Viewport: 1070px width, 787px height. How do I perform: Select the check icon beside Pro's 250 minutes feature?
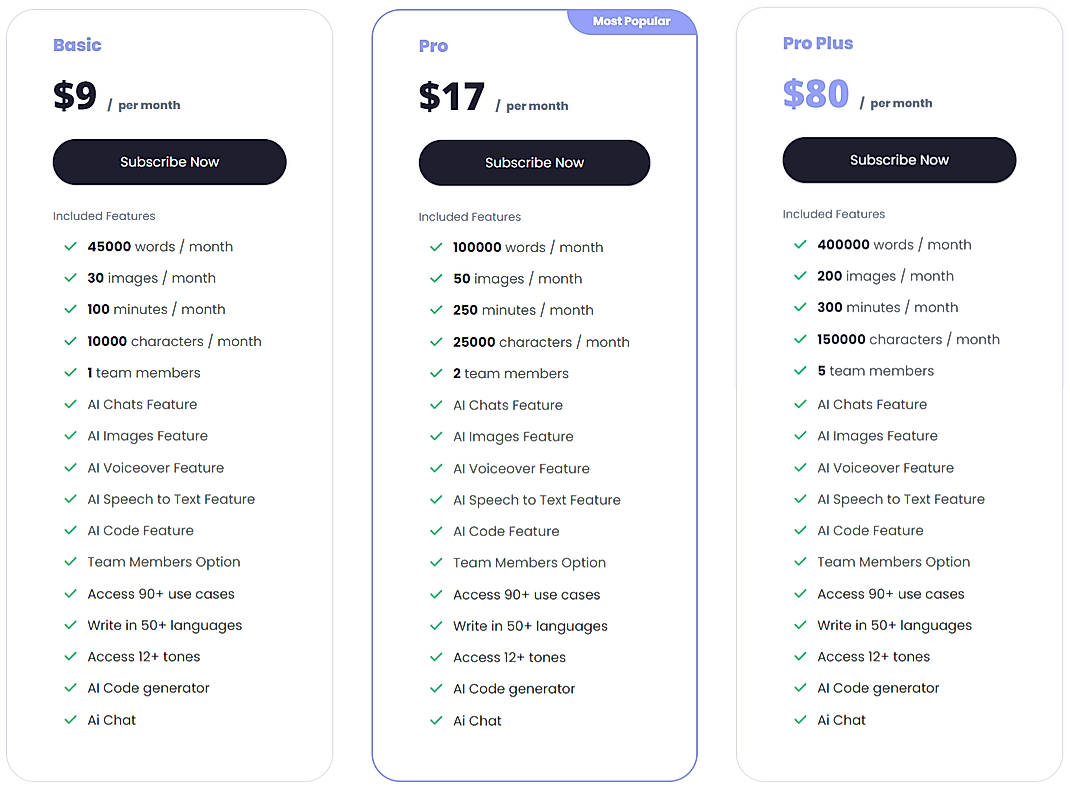tap(436, 310)
